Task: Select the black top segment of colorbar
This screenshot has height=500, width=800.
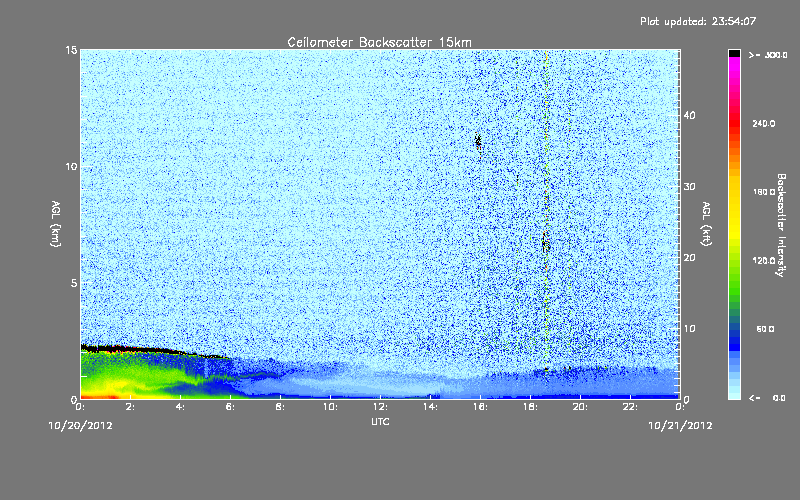Action: [734, 53]
